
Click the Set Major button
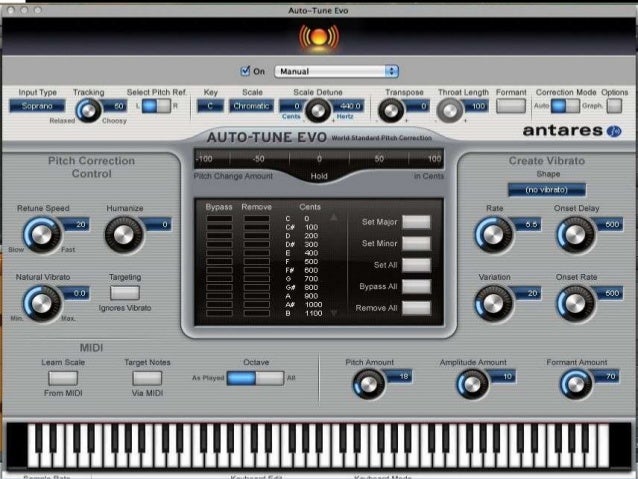(416, 222)
